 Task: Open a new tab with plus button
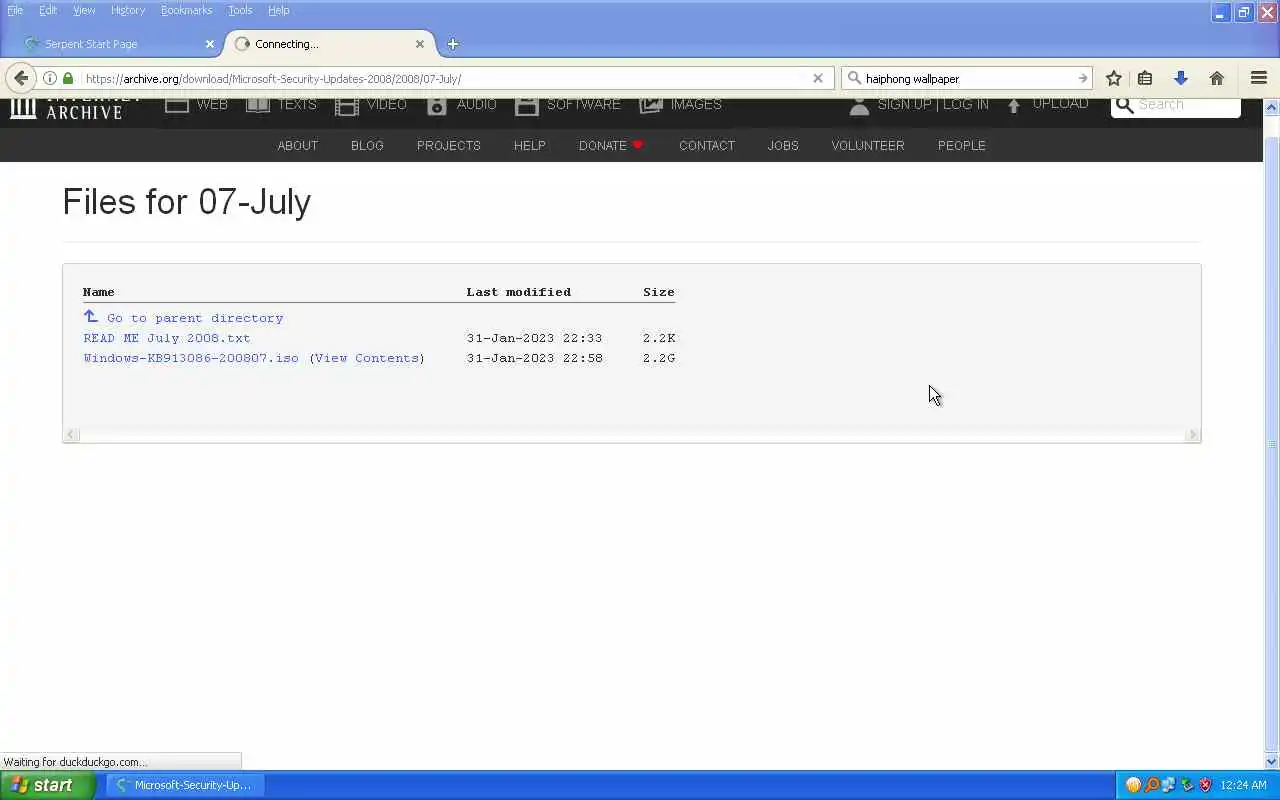tap(452, 44)
